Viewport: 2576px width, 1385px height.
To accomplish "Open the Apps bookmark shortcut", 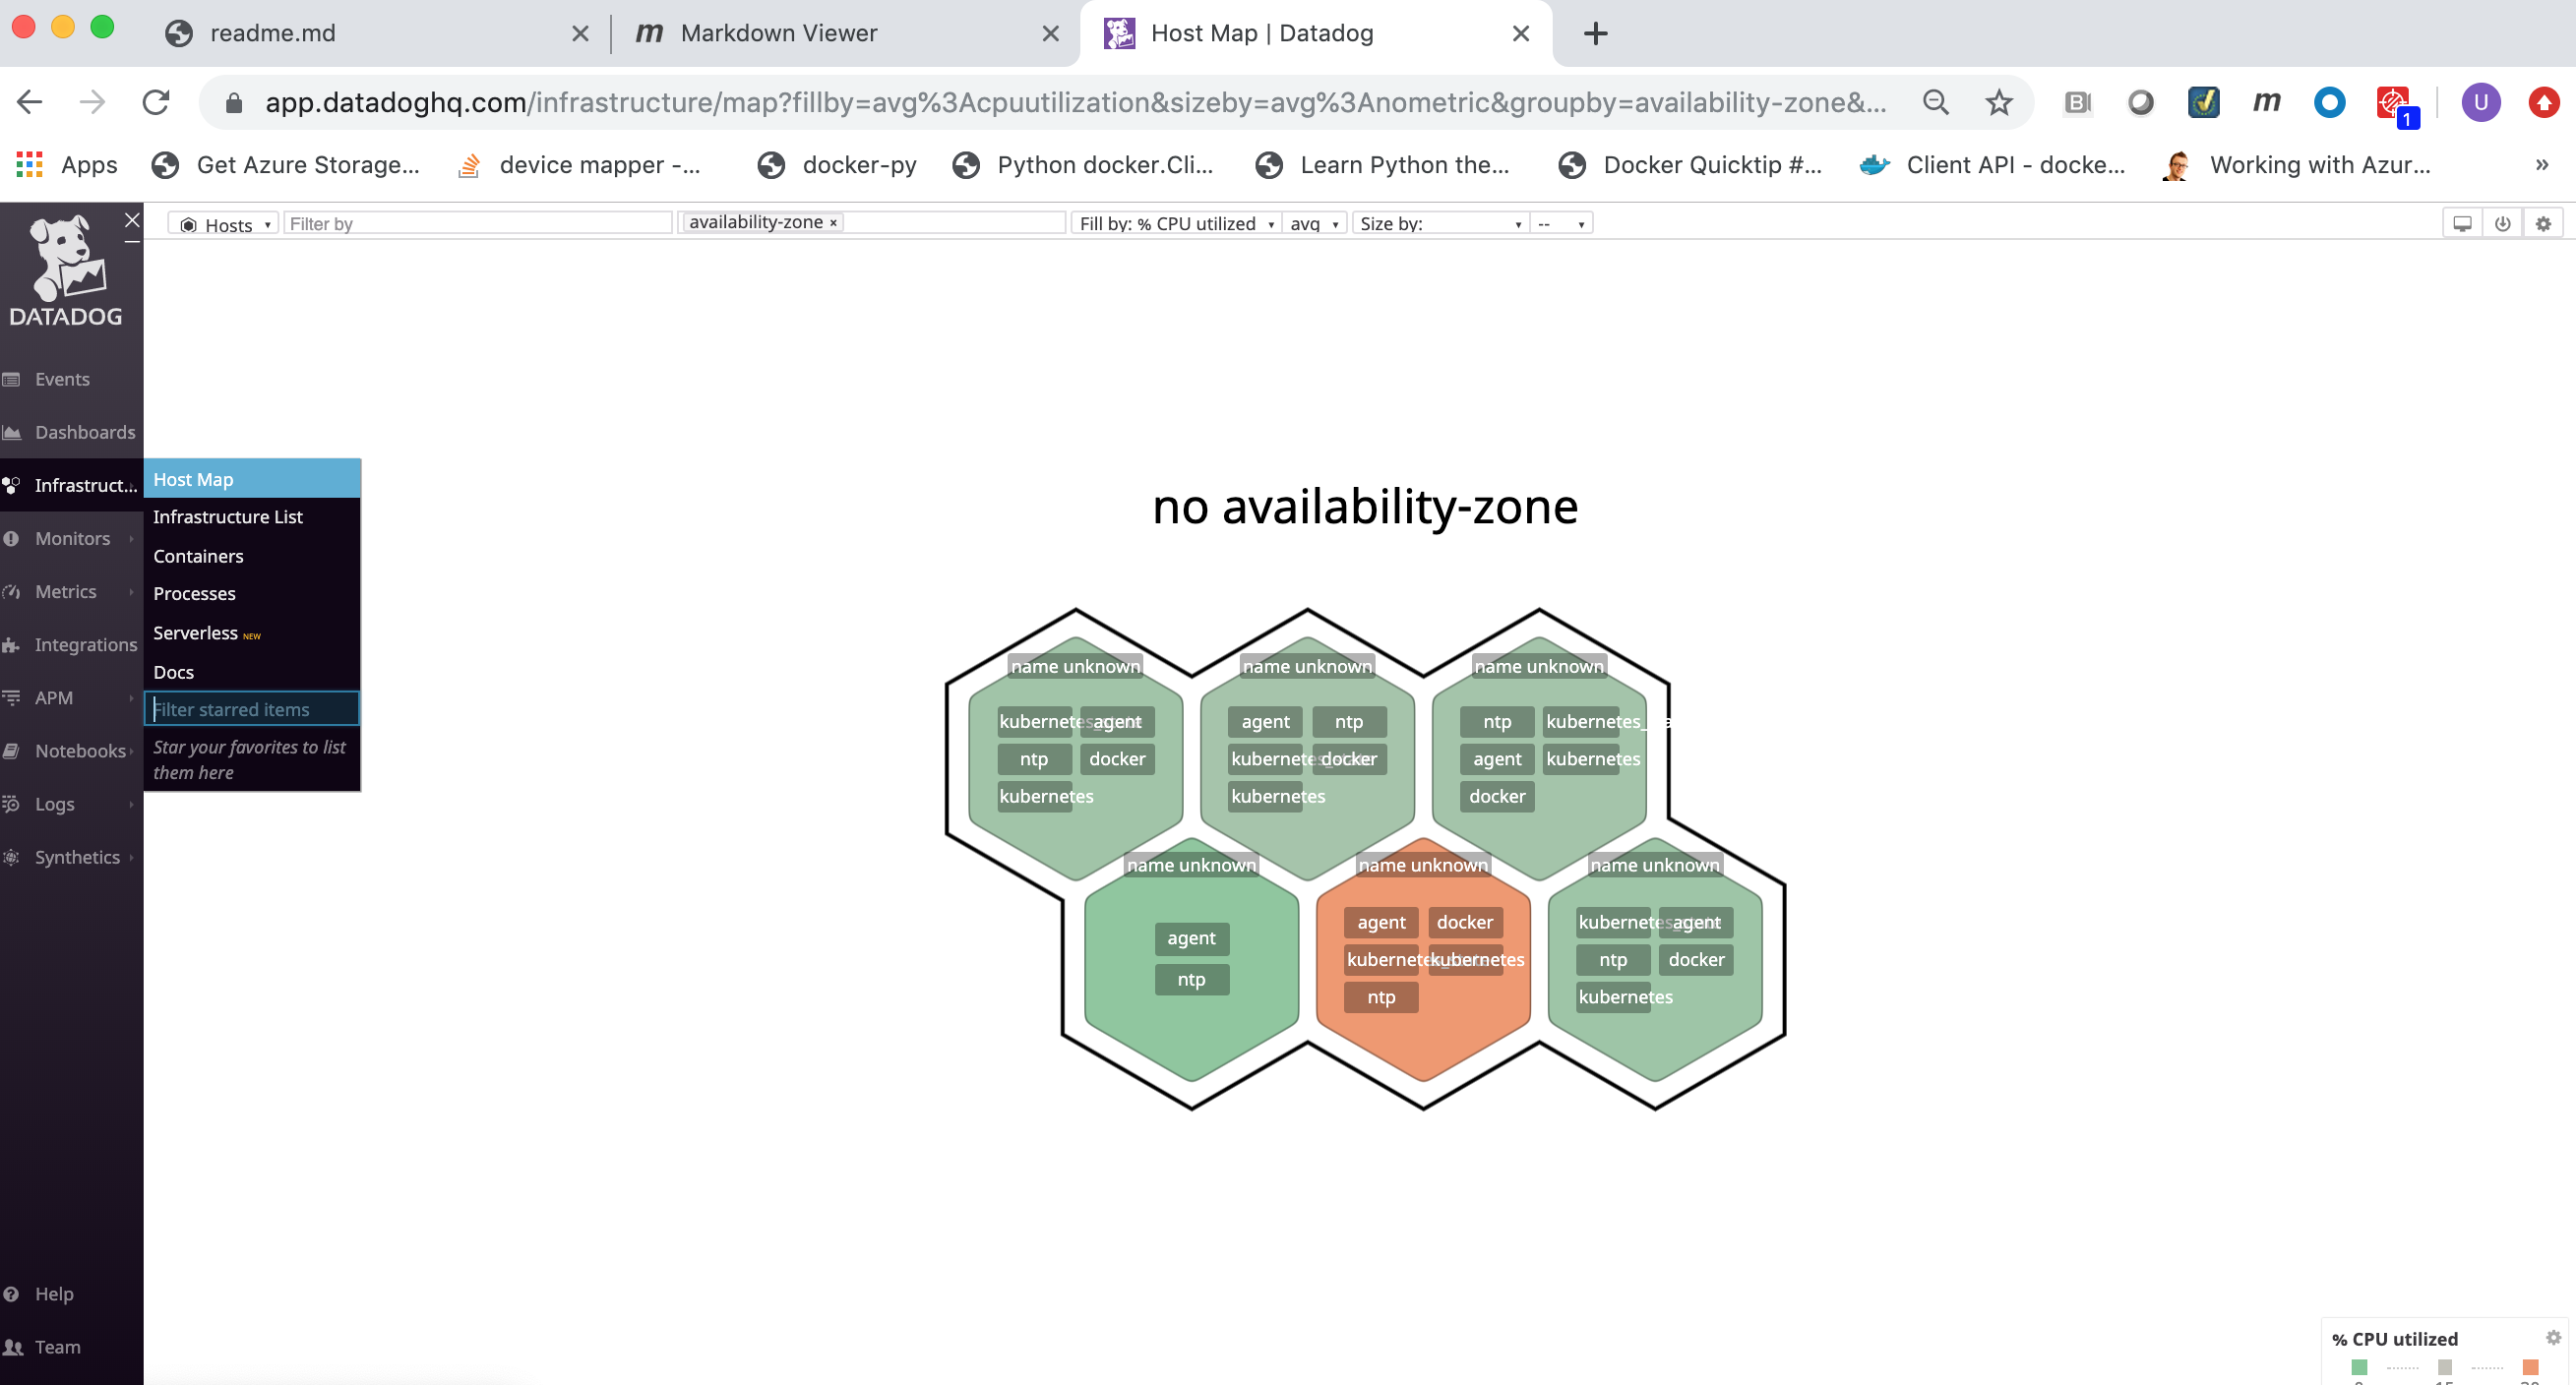I will click(67, 165).
